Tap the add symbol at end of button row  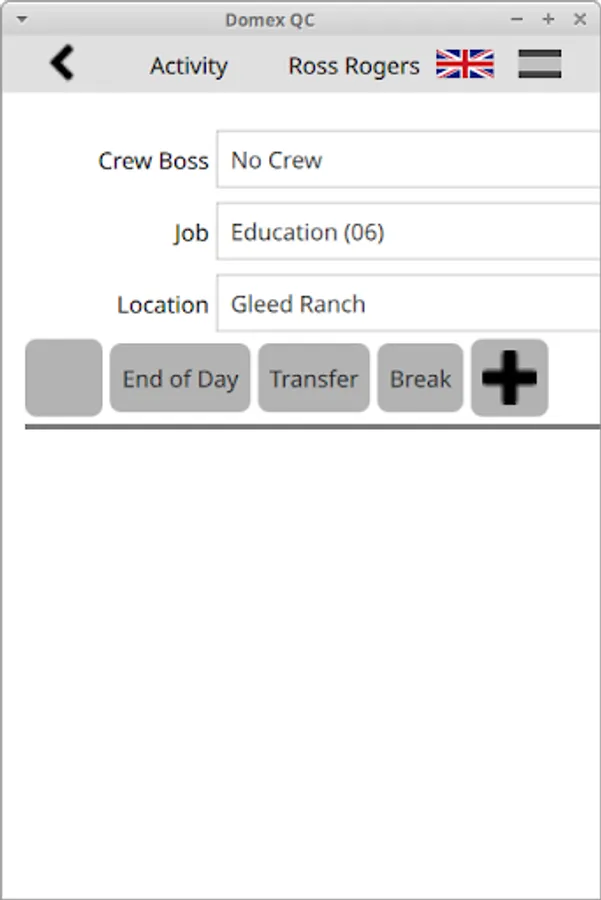point(510,378)
